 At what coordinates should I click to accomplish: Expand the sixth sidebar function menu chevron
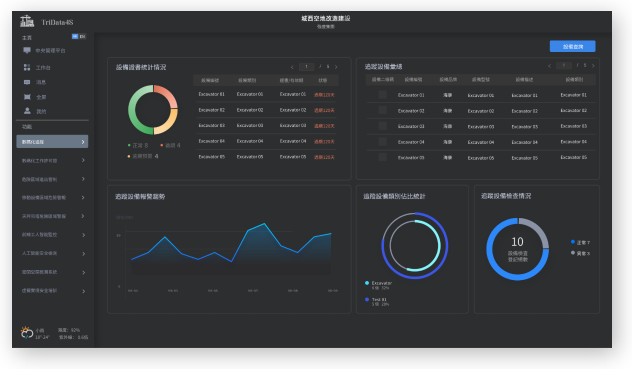83,235
